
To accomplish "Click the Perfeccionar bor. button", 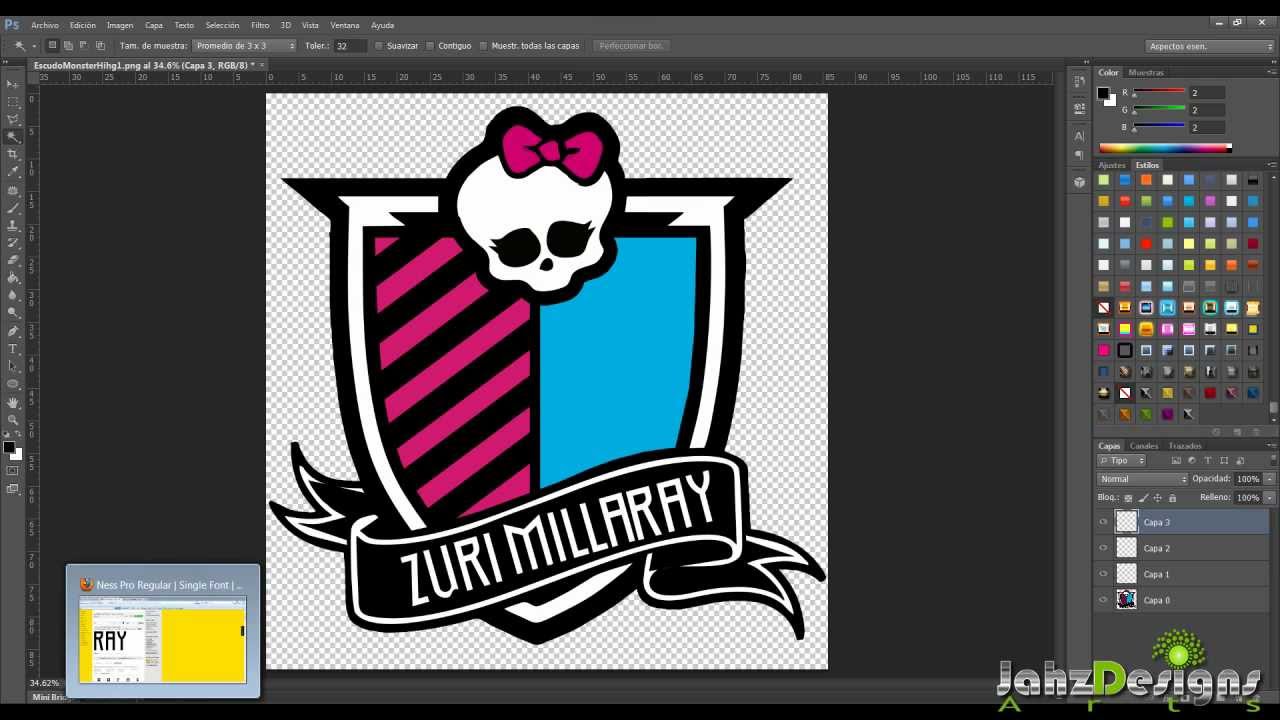I will coord(631,46).
